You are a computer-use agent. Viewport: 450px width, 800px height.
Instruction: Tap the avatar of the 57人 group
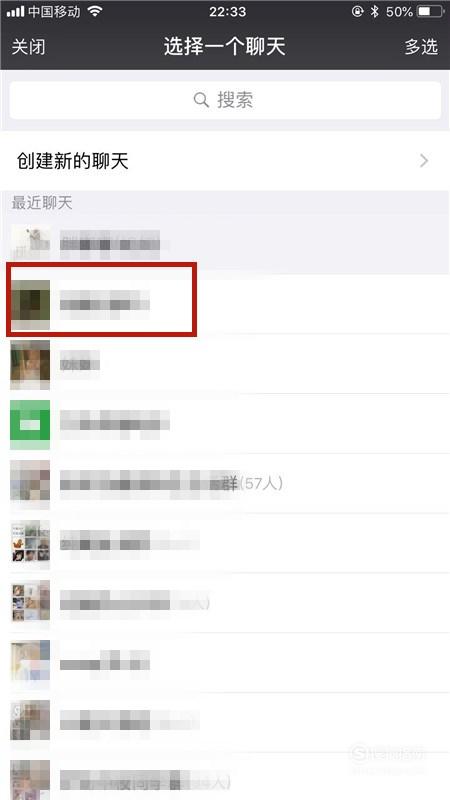(30, 484)
